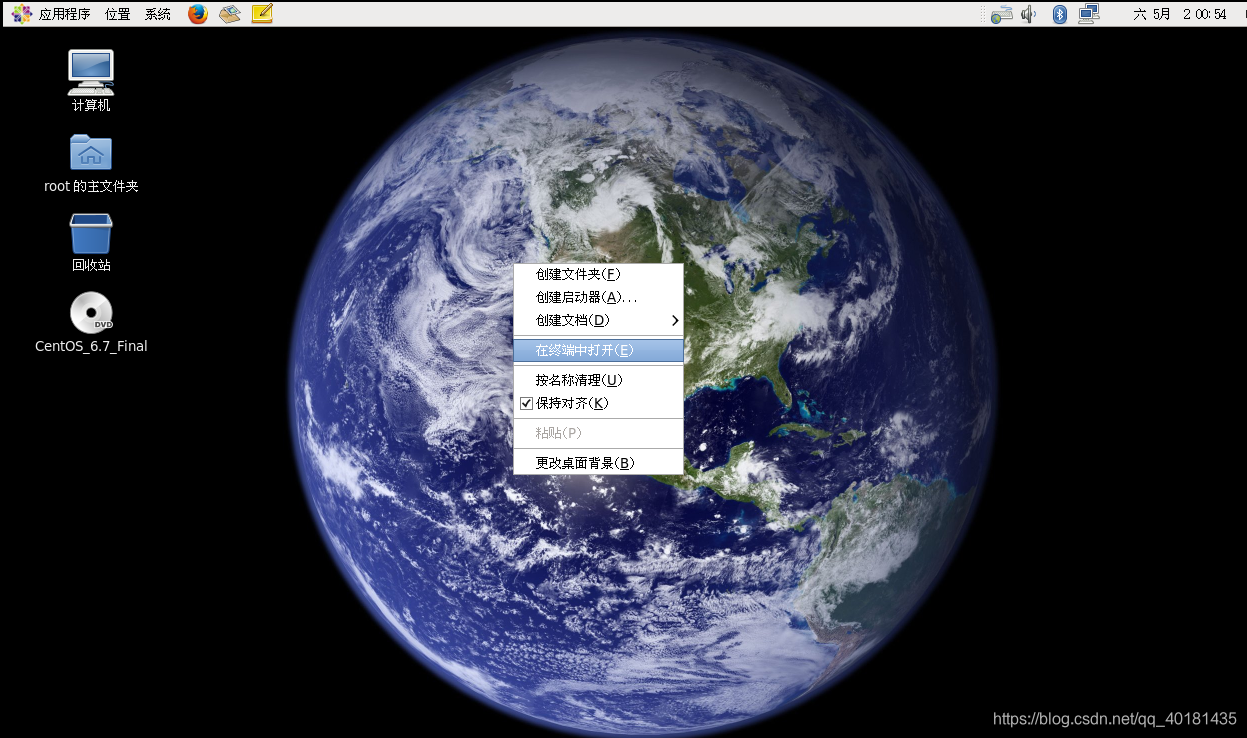Image resolution: width=1247 pixels, height=738 pixels.
Task: Open the network connection tray icon
Action: pyautogui.click(x=1089, y=14)
